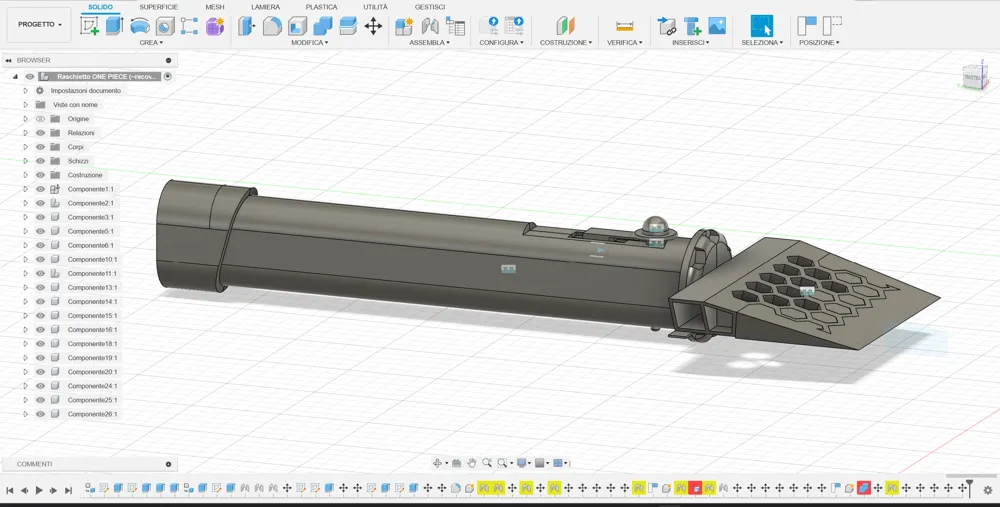Select the Fillet tool icon
This screenshot has width=1000, height=507.
tap(272, 26)
